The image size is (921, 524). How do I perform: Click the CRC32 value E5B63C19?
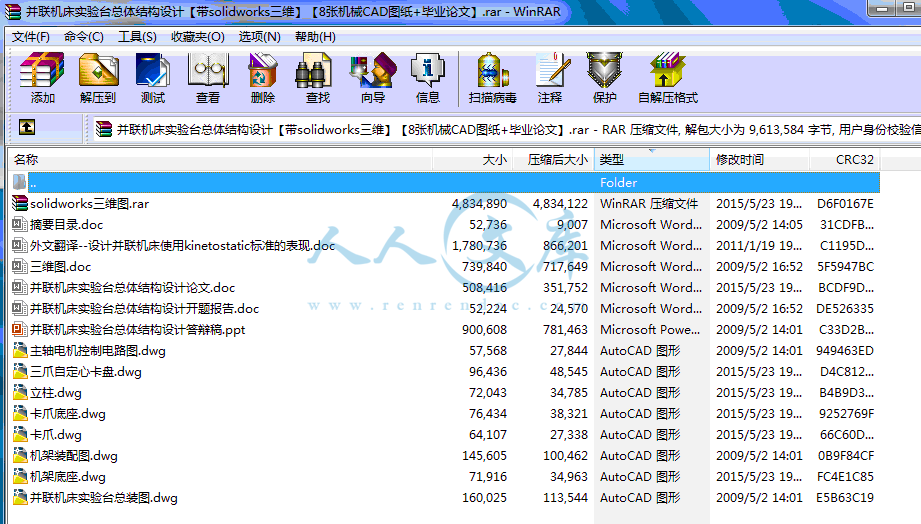(x=845, y=498)
